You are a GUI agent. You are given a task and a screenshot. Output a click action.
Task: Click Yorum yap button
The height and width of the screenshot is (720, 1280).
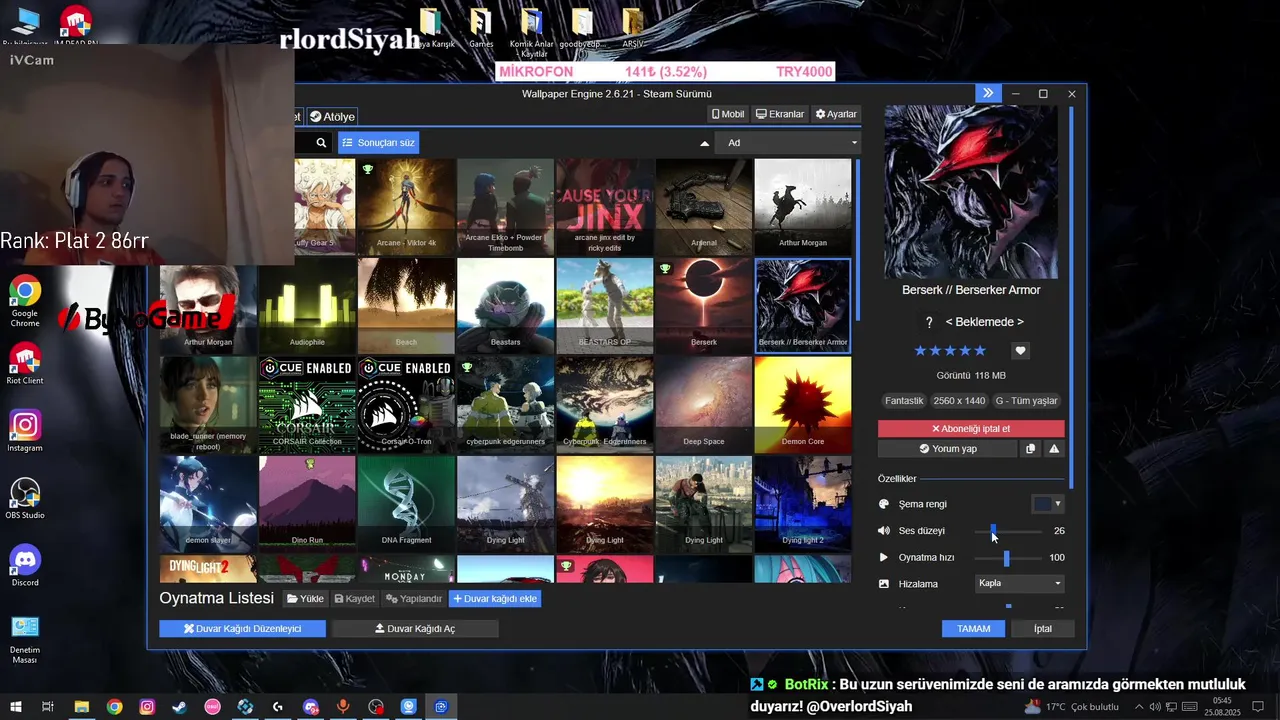tap(948, 449)
